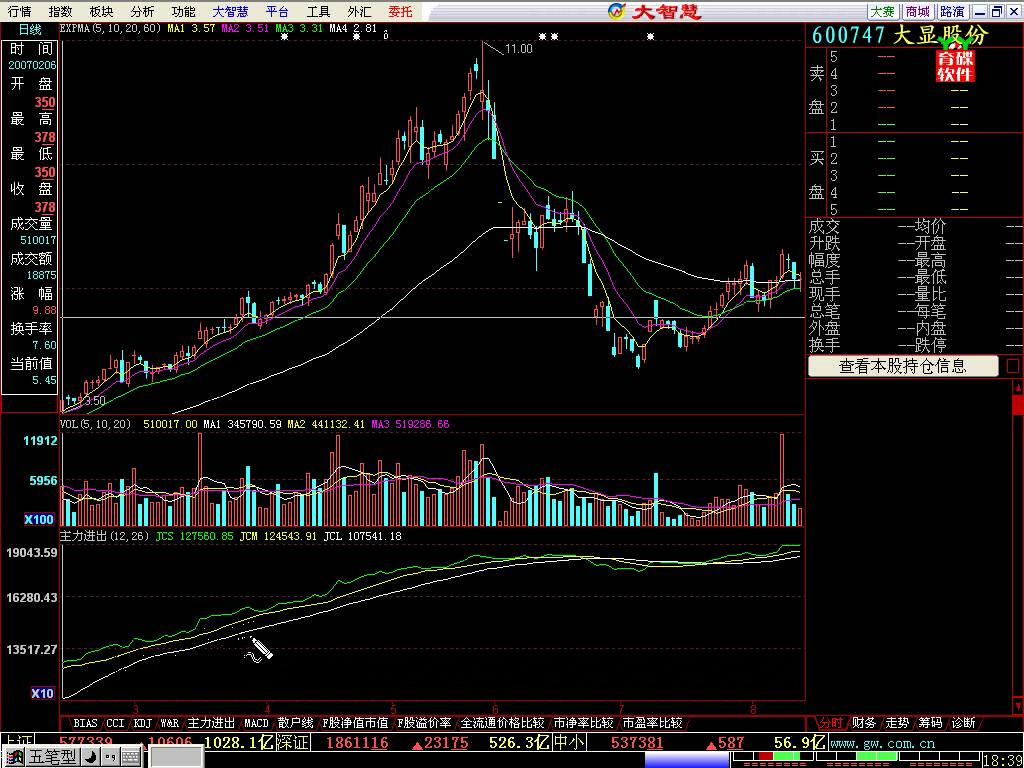Open the 工具 menu

tap(319, 11)
